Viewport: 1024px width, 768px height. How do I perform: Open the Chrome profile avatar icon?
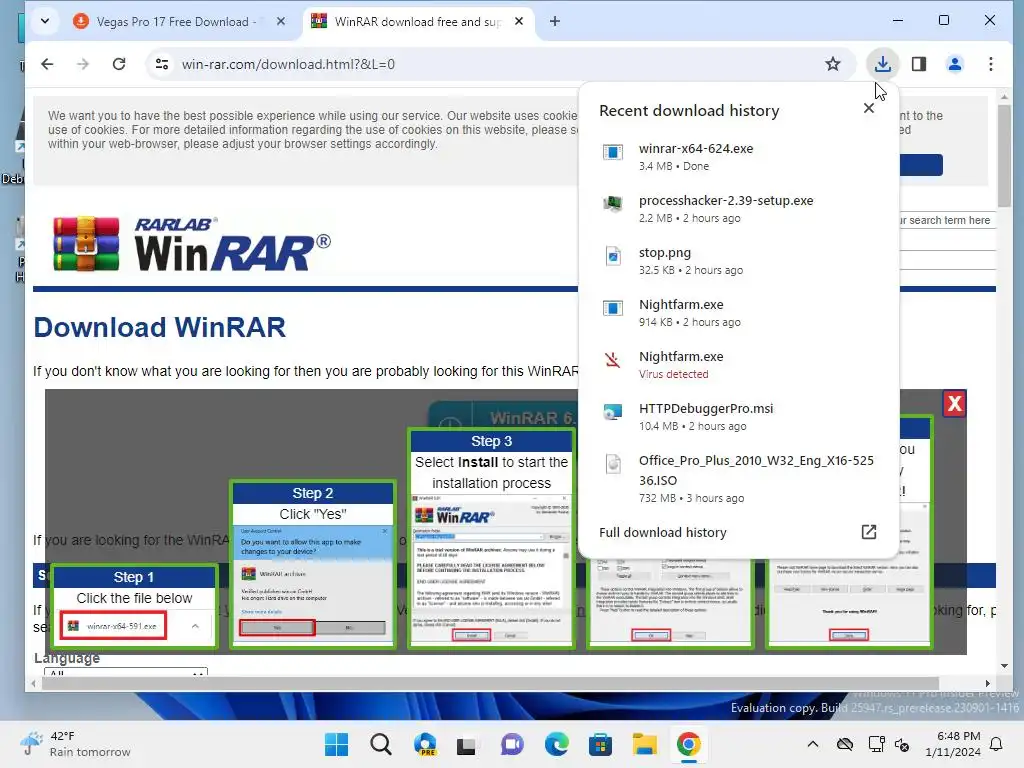click(x=954, y=64)
